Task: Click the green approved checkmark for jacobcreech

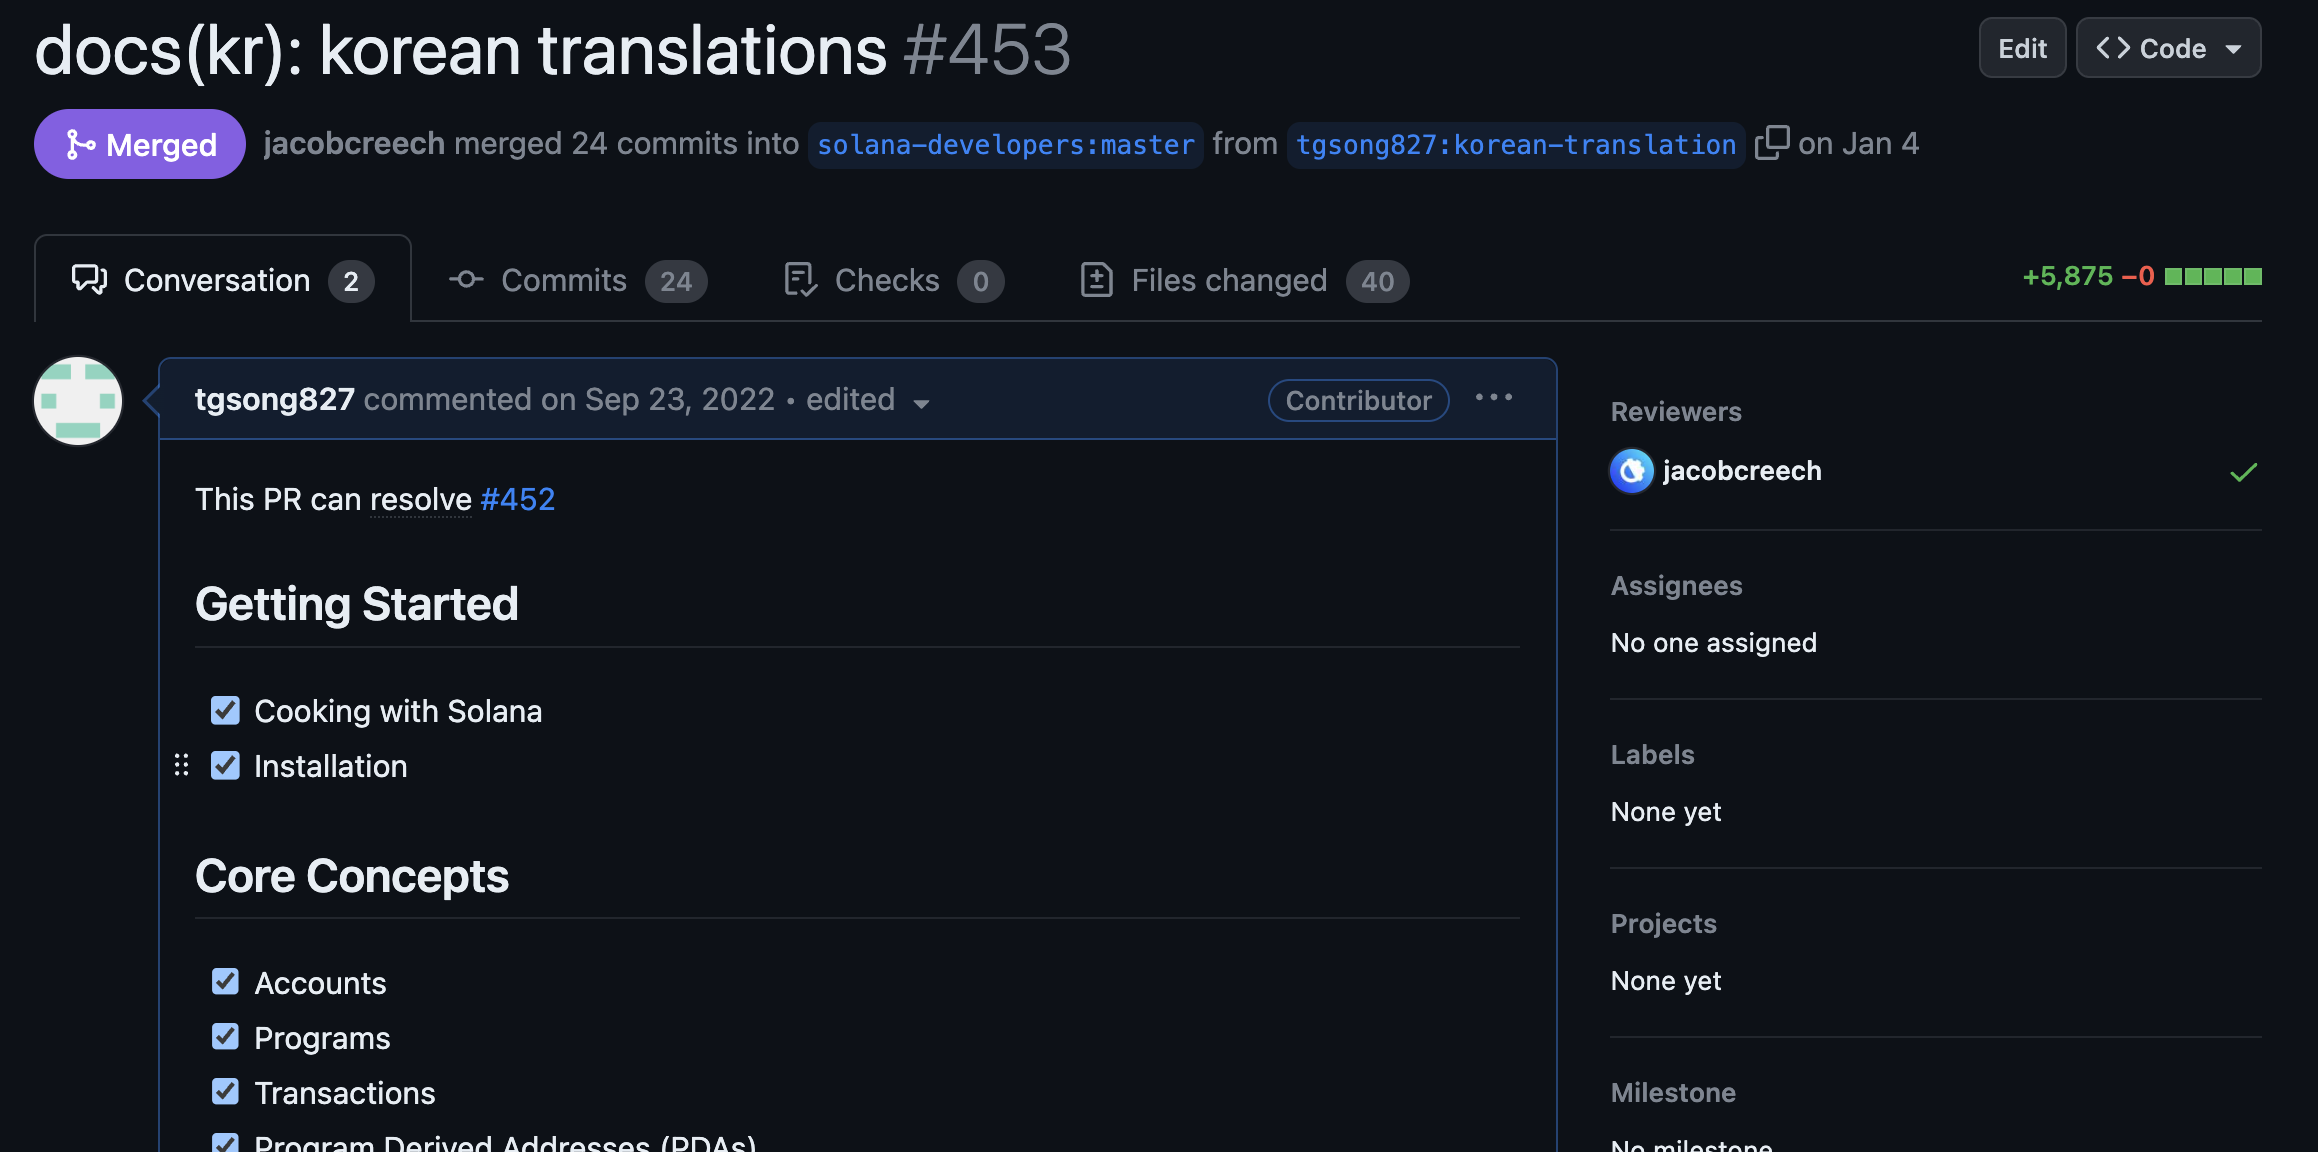Action: (2243, 472)
